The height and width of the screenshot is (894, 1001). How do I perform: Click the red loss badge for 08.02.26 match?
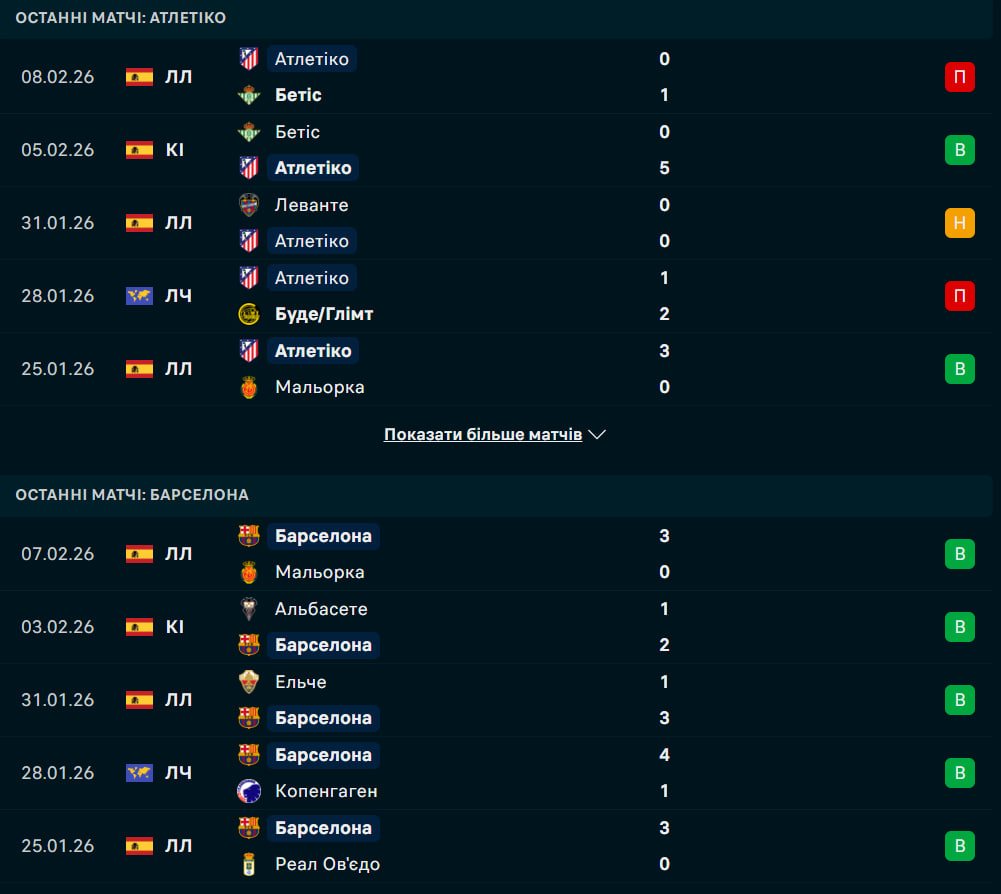tap(959, 77)
